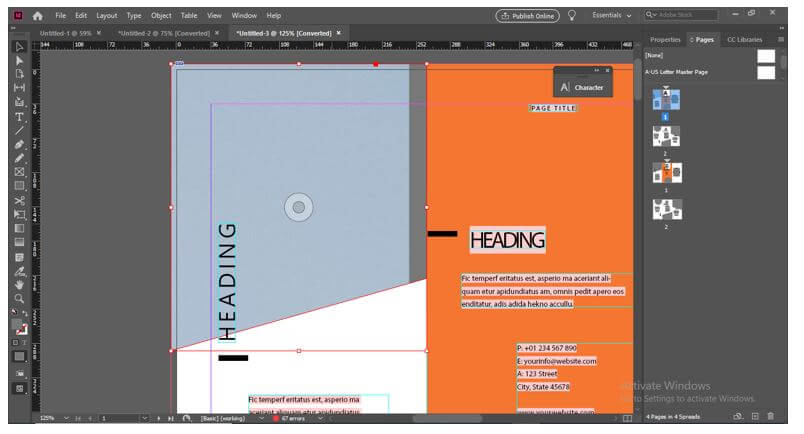
Task: Open the page number dropdown
Action: (x=145, y=419)
